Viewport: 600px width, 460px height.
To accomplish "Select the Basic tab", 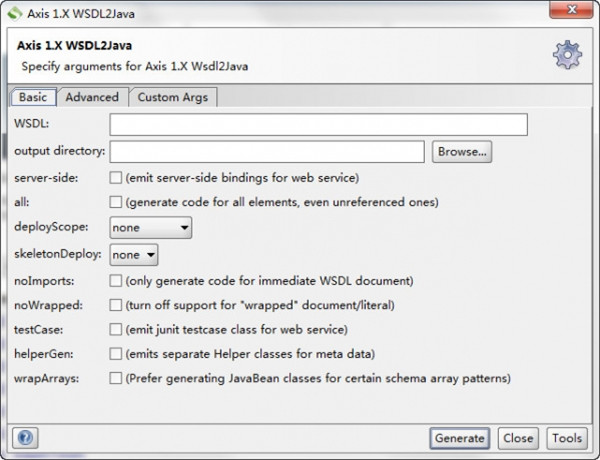I will [x=32, y=97].
